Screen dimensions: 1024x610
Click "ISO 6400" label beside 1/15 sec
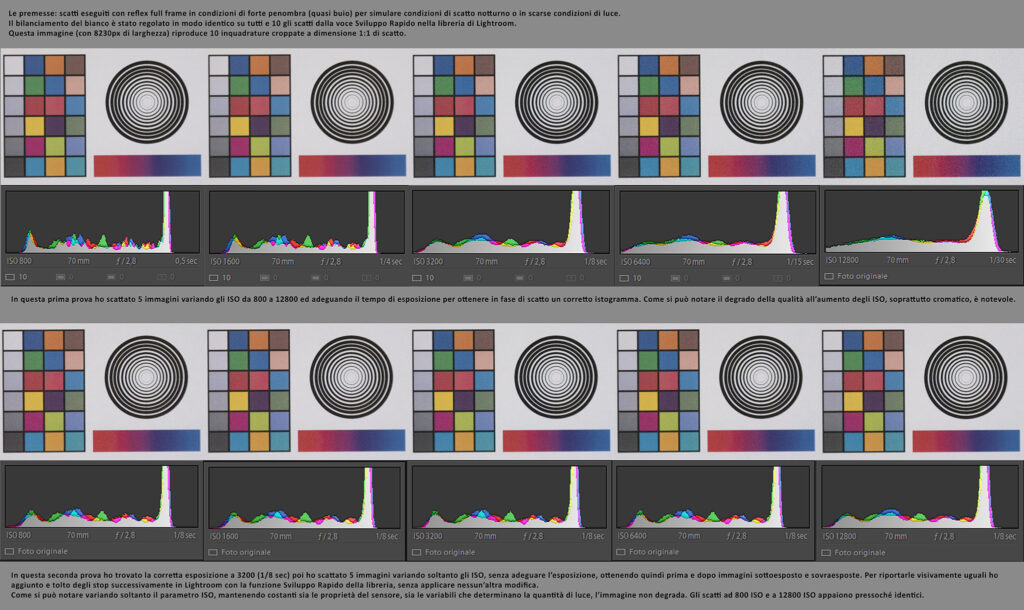(635, 262)
